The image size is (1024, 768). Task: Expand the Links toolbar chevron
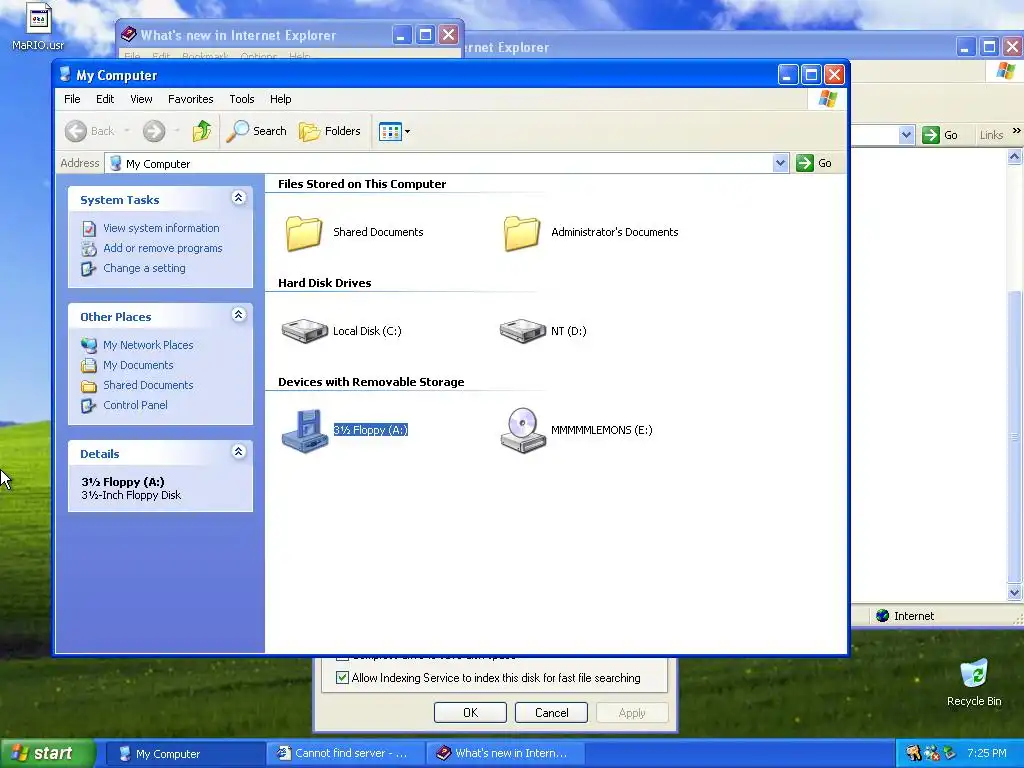point(1016,131)
